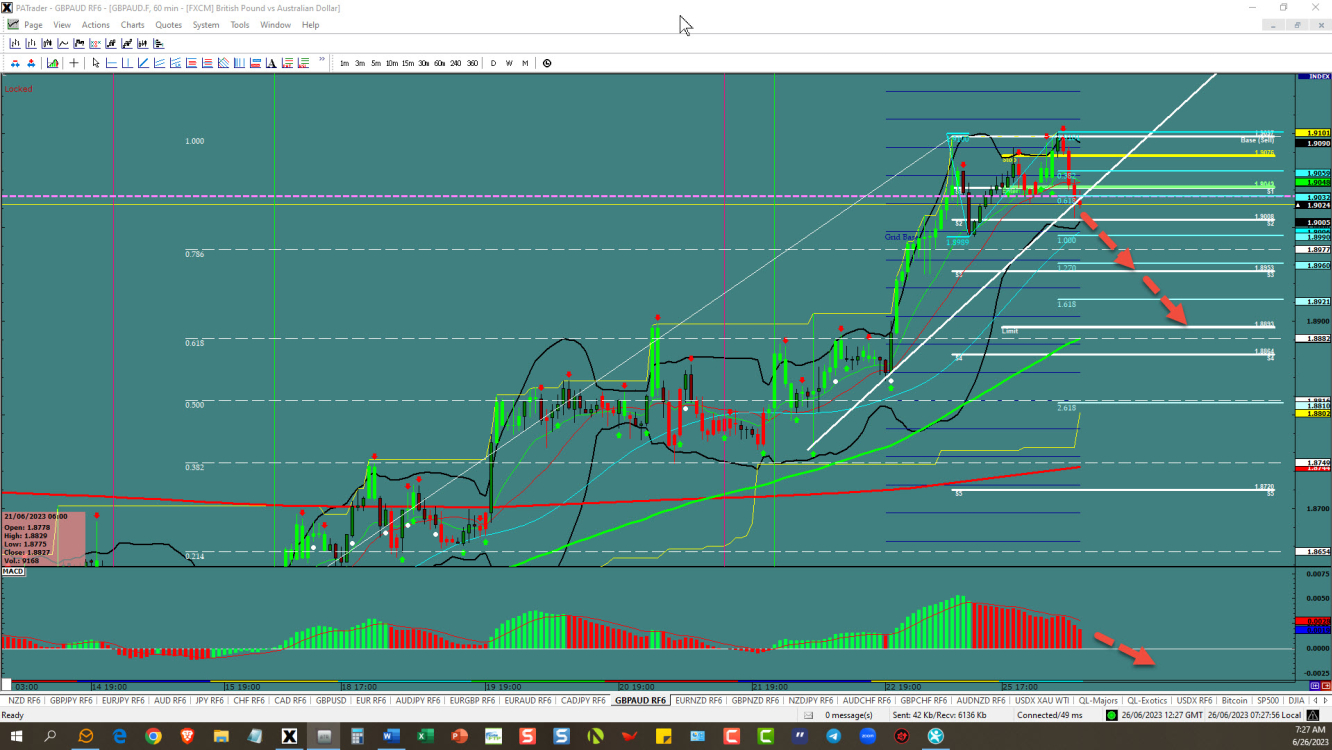Open the Calculator from the taskbar
Image resolution: width=1332 pixels, height=750 pixels.
pos(357,736)
